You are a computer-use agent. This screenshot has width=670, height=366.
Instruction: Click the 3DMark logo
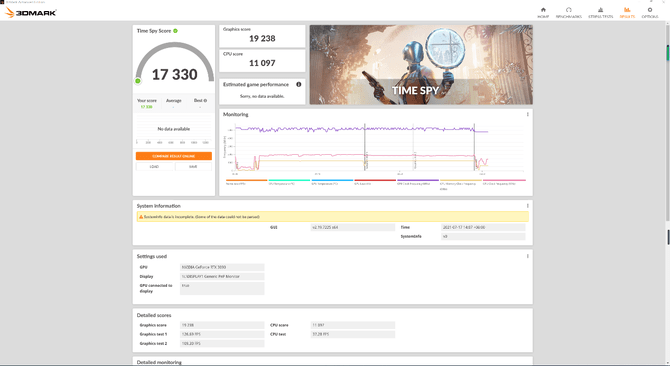[30, 12]
